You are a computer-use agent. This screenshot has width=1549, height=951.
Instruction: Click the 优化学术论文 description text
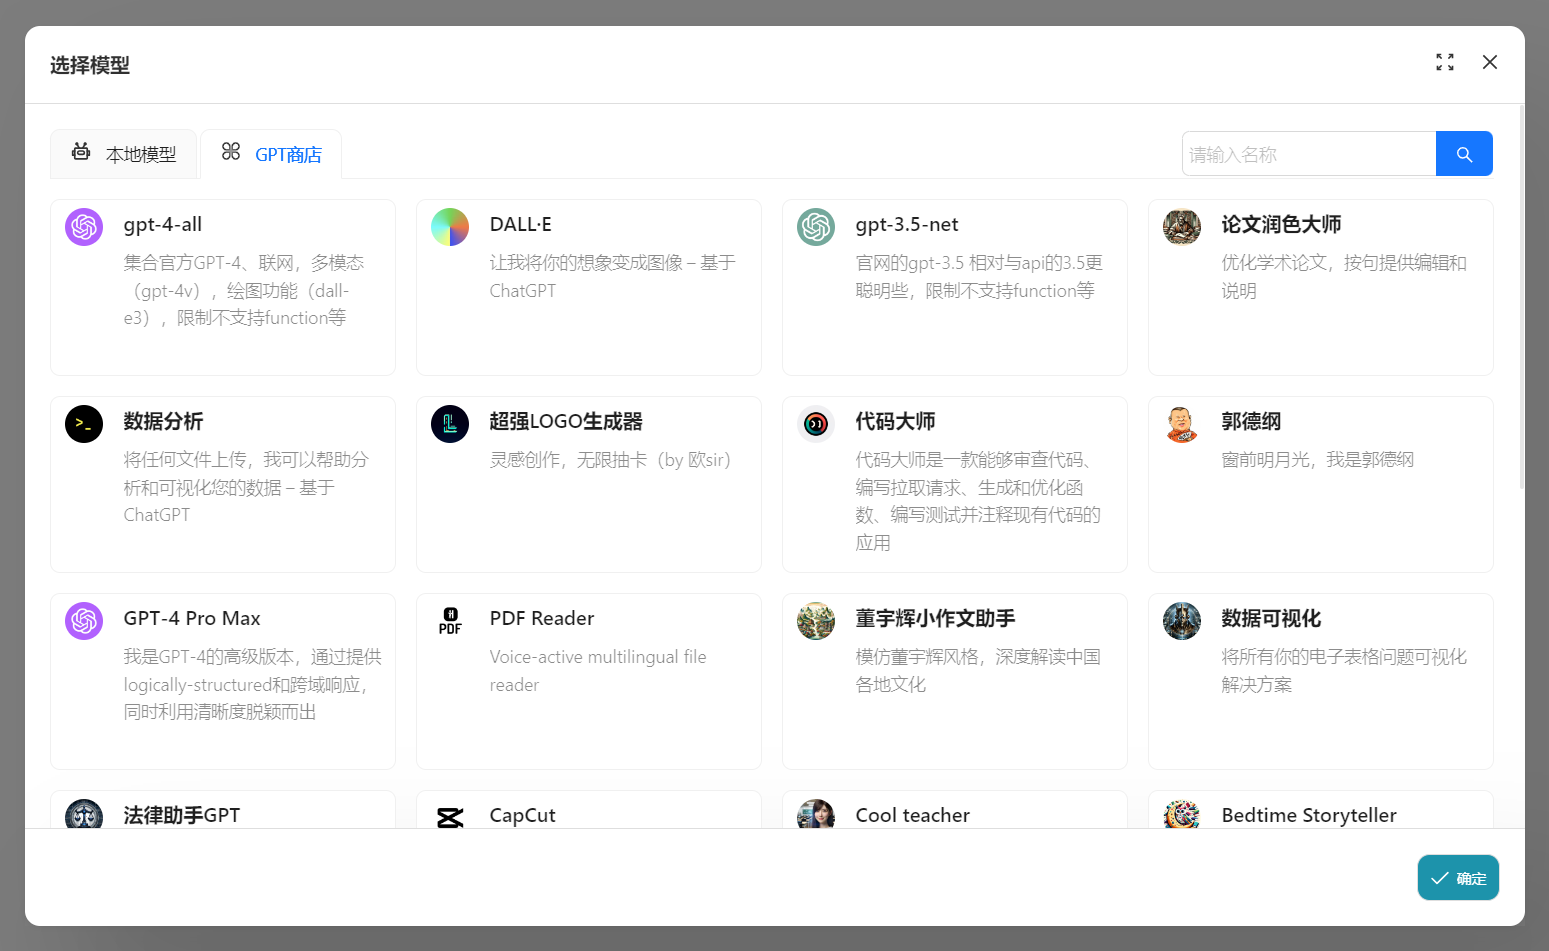1344,277
